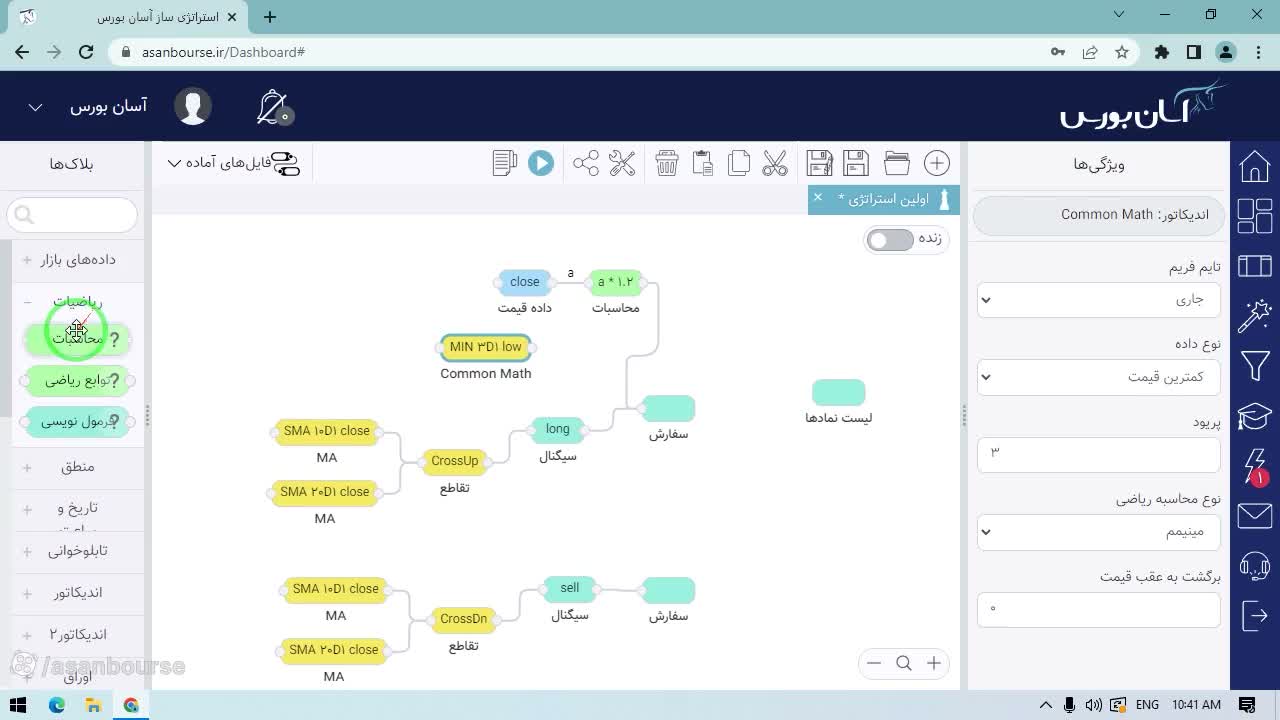The width and height of the screenshot is (1280, 720).
Task: Open the نوع محاسبه ریاضی dropdown
Action: (x=1098, y=532)
